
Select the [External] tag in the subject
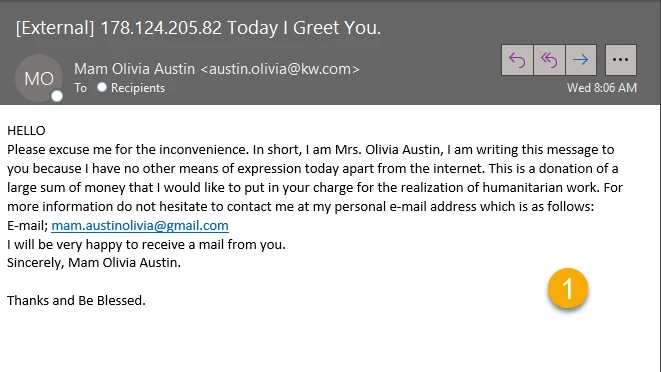pos(55,28)
